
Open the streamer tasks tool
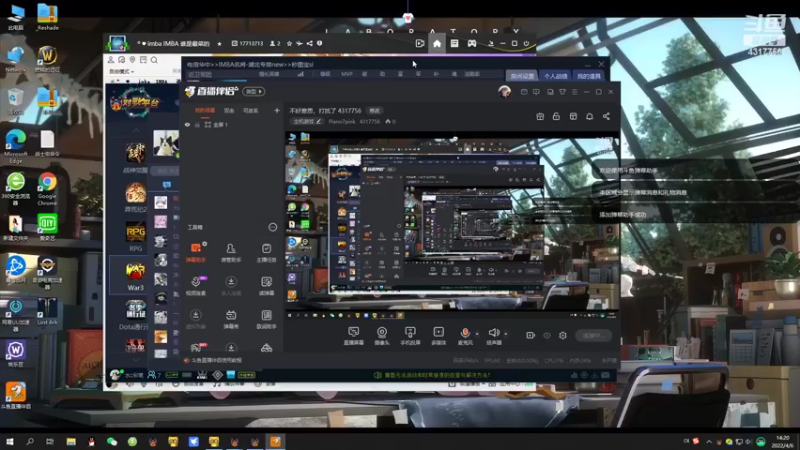[266, 252]
